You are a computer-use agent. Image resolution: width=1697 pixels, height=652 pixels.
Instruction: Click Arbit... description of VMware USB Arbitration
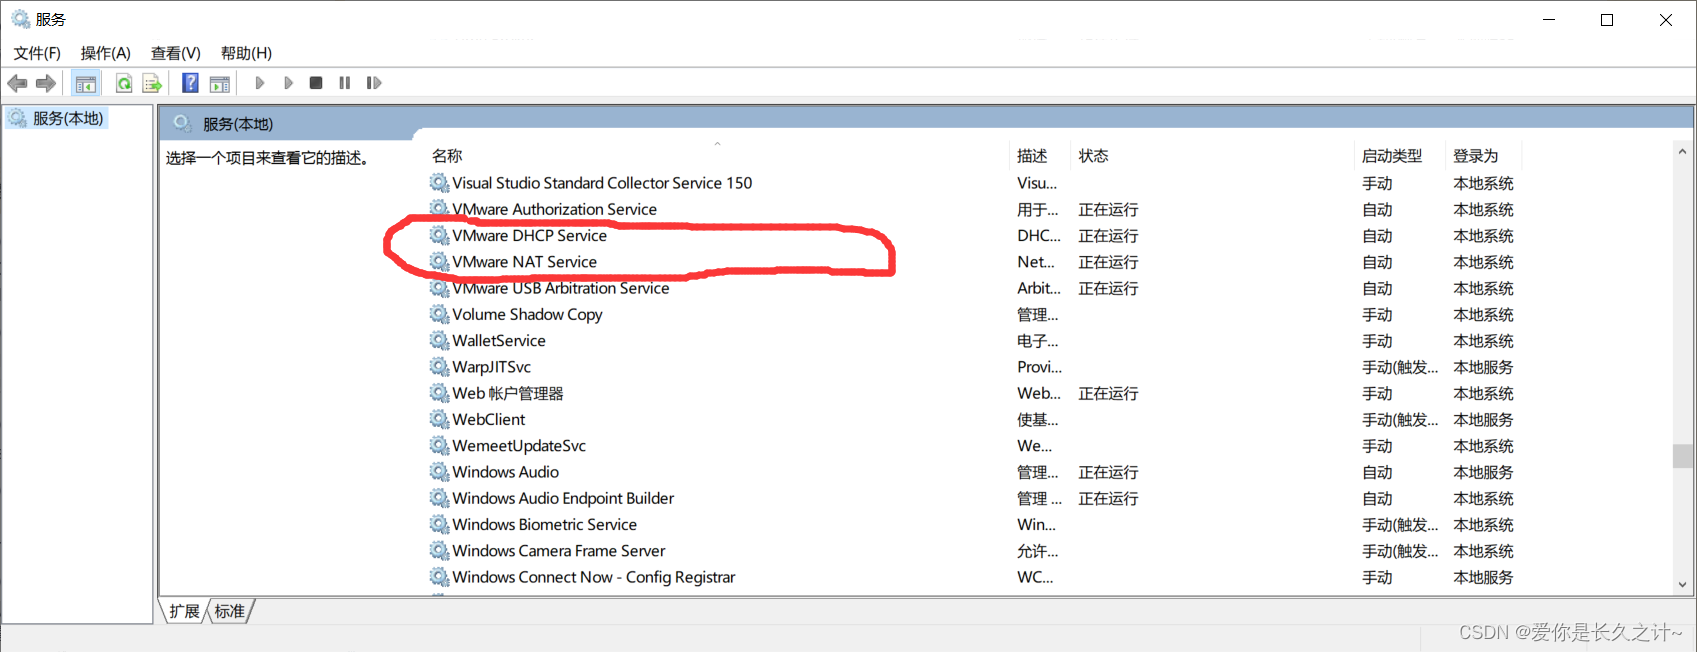1039,288
